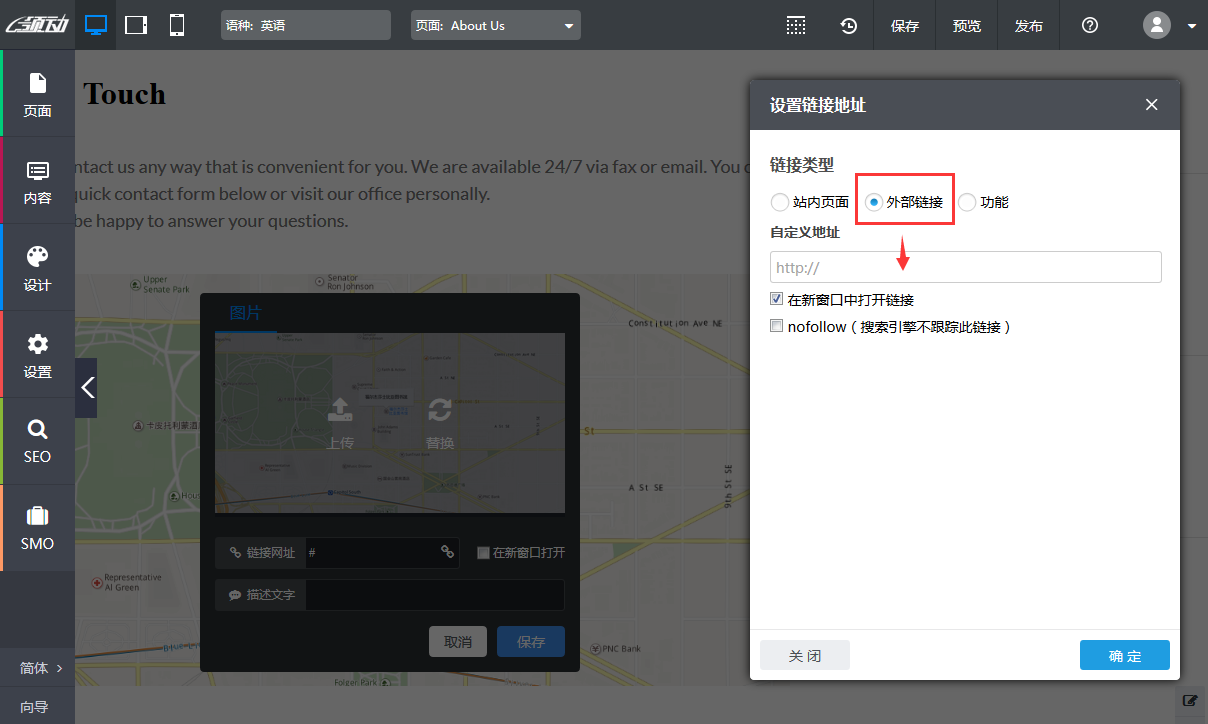Switch to desktop preview mode icon
This screenshot has width=1208, height=724.
[x=96, y=25]
